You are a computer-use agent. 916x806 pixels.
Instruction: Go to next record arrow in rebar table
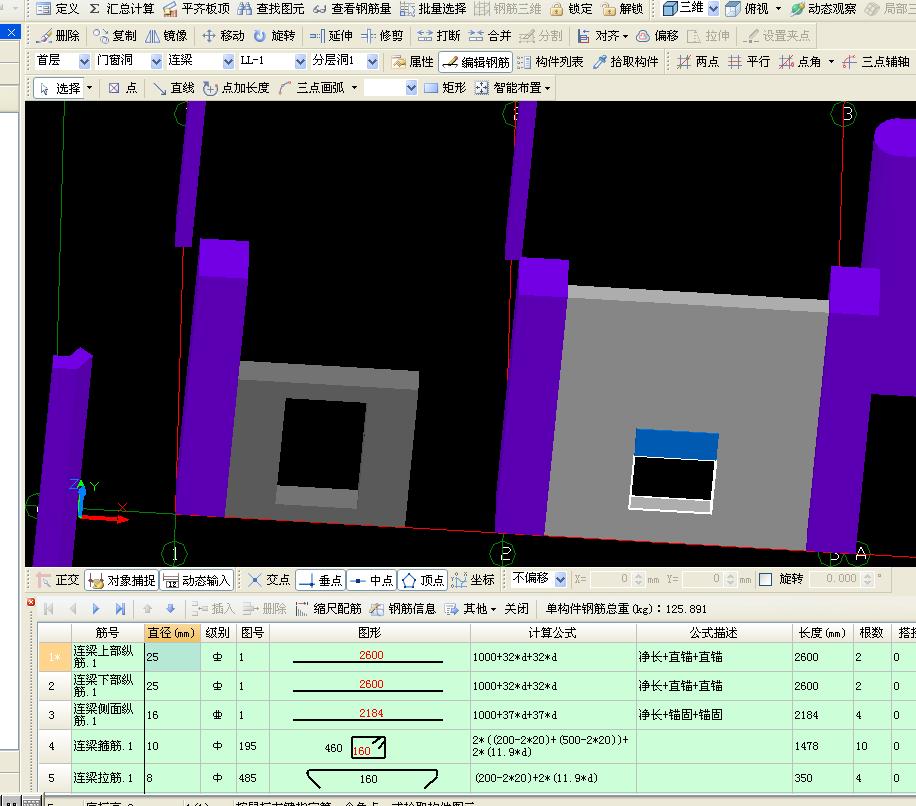[x=96, y=609]
